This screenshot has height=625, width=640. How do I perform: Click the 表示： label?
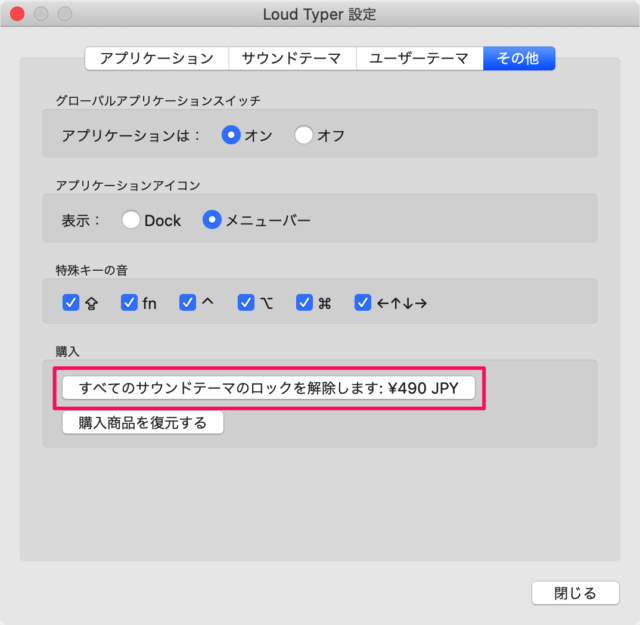click(x=81, y=221)
